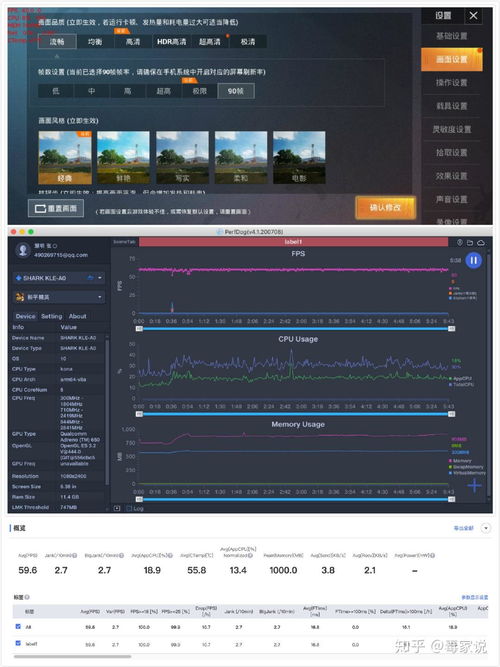Uncheck the All row checkbox in report table
The height and width of the screenshot is (667, 500).
tap(18, 627)
